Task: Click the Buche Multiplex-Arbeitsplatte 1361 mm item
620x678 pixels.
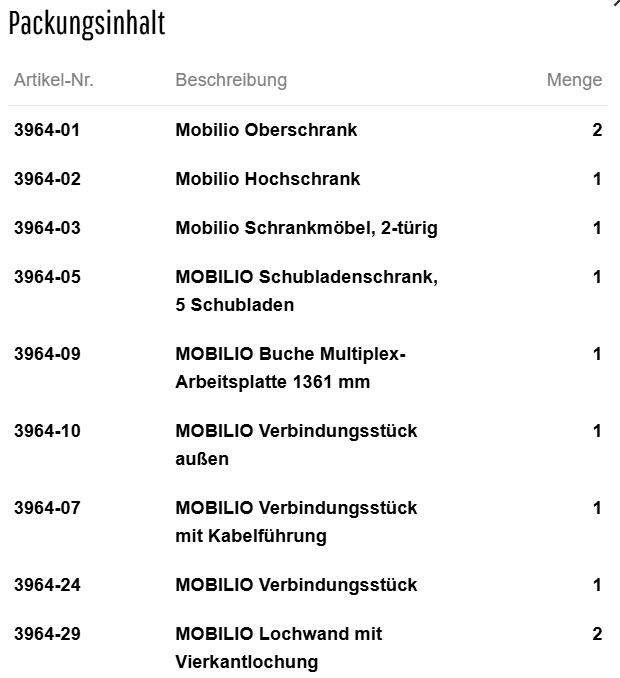Action: 290,367
